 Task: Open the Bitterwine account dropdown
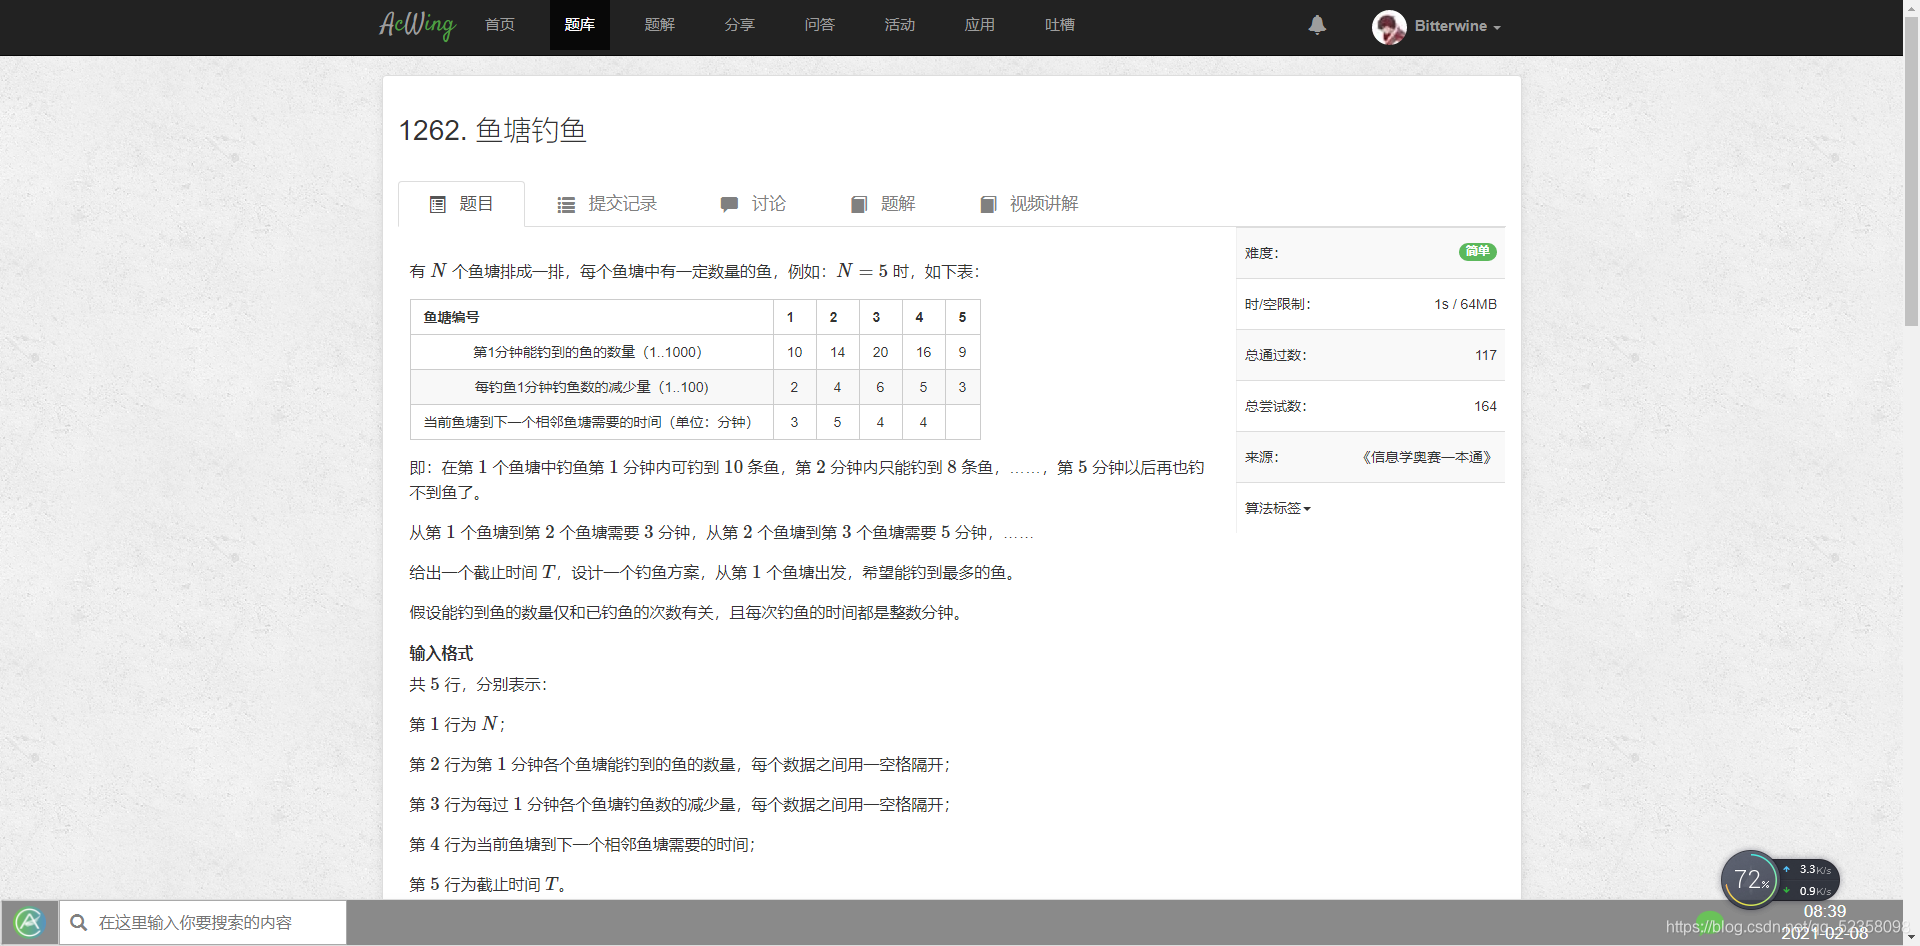pos(1457,26)
